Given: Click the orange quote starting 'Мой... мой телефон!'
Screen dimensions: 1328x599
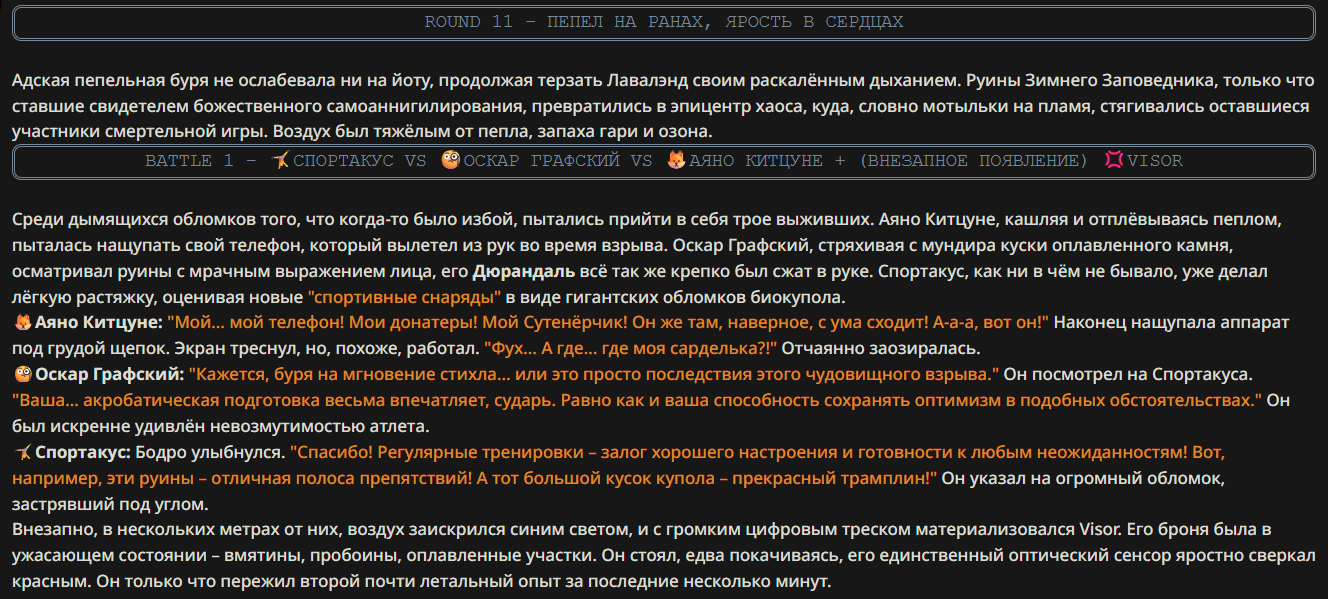Looking at the screenshot, I should coord(608,323).
